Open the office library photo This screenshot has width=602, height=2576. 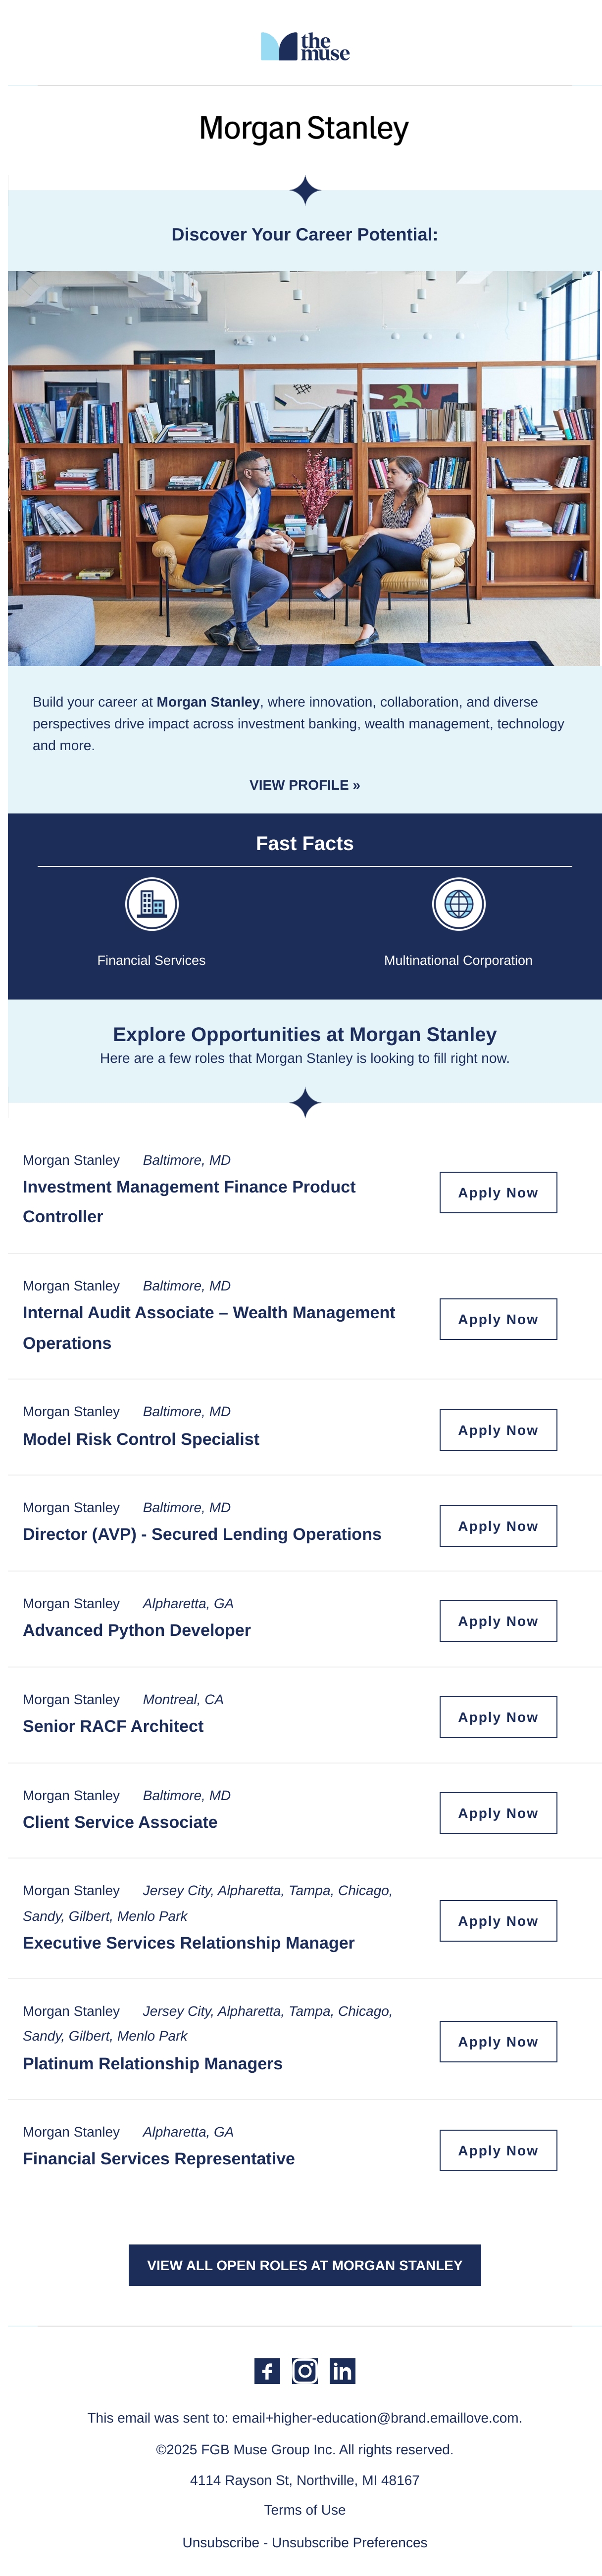coord(304,468)
